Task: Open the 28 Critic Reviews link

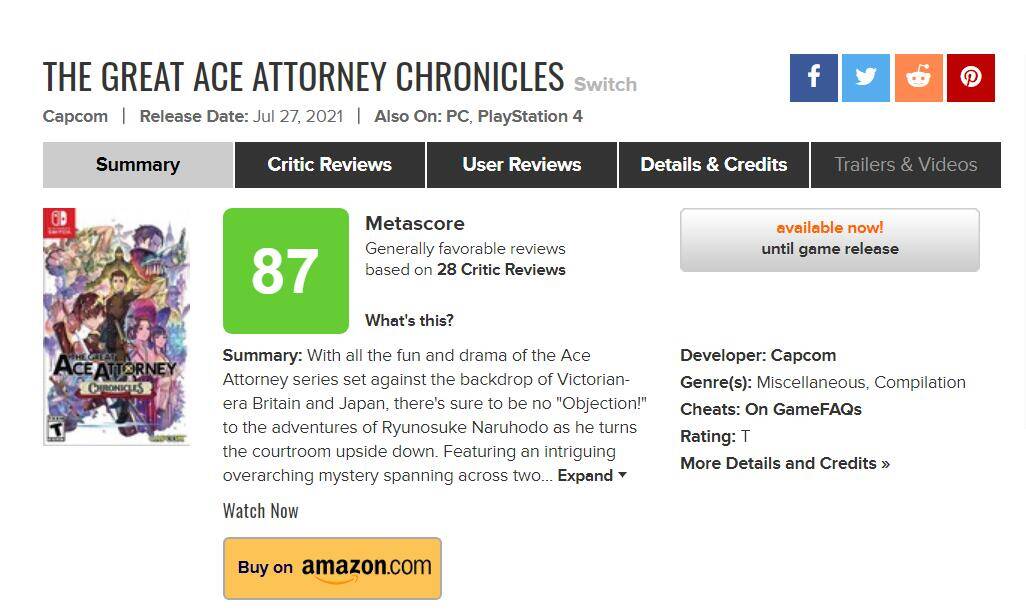Action: pyautogui.click(x=501, y=270)
